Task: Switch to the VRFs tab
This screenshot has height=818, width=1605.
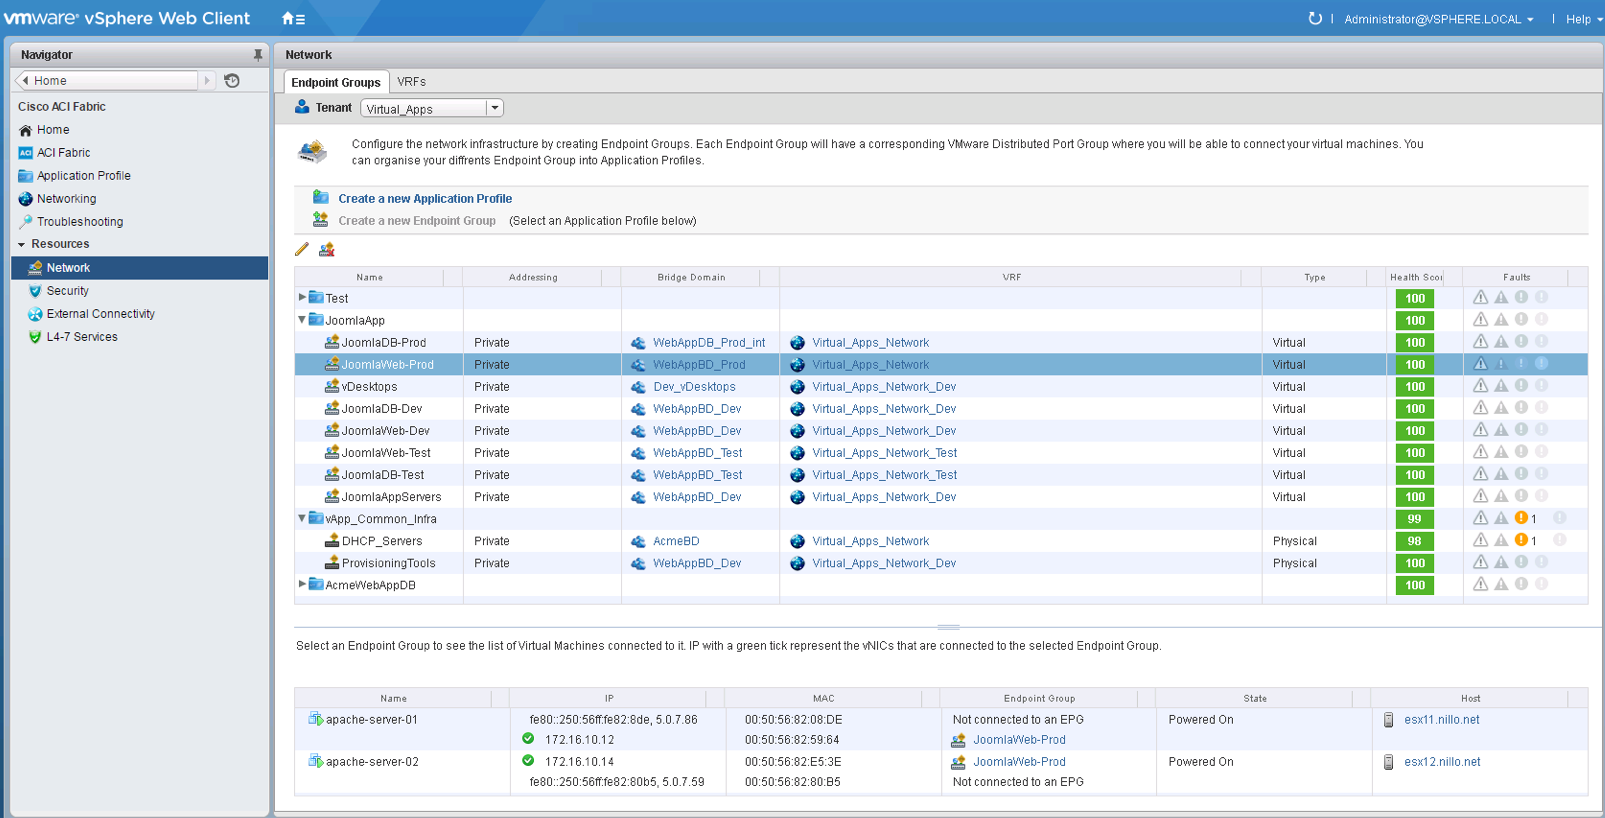Action: (411, 82)
